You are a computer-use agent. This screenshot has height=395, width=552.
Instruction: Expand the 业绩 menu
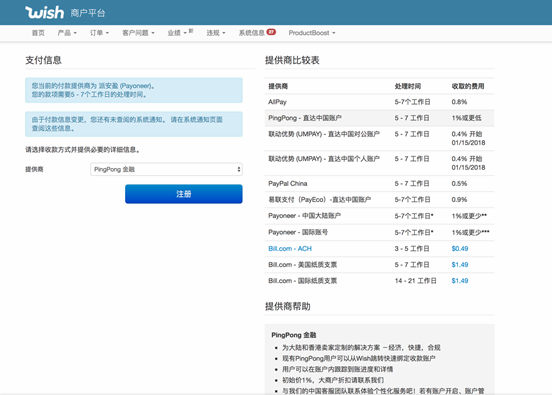(177, 33)
